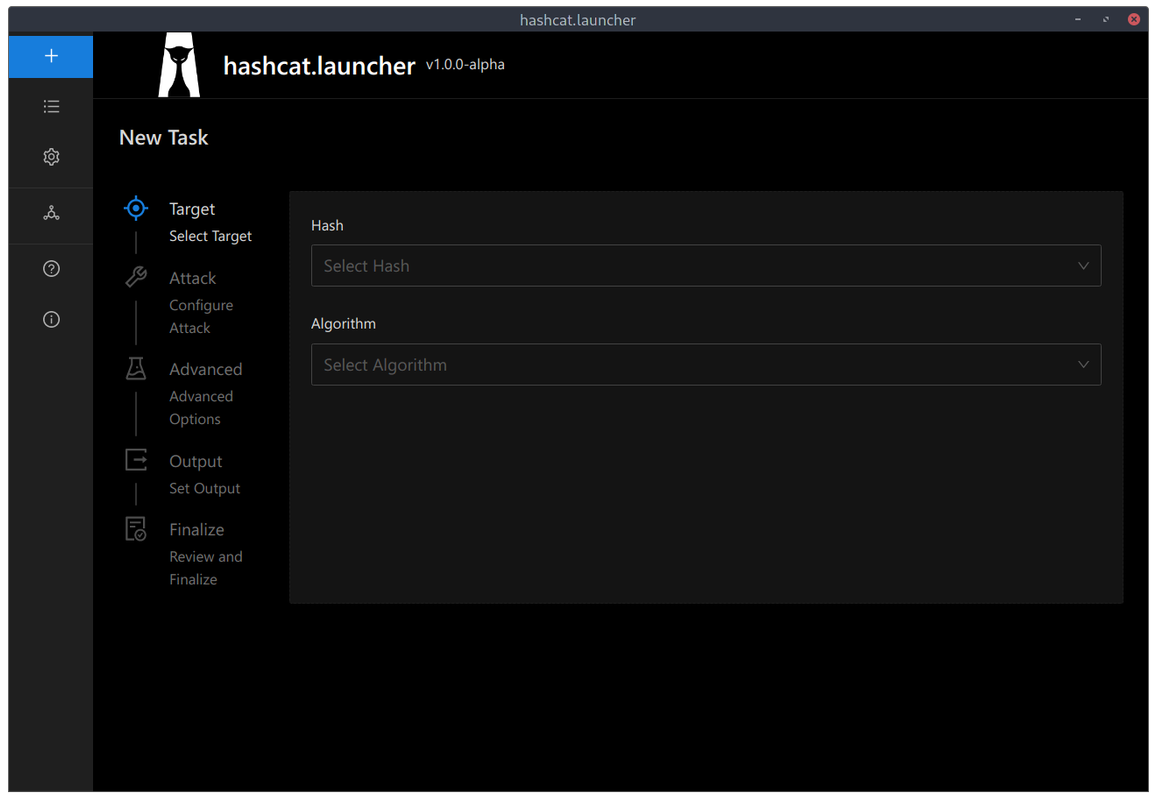Click the hashcat cat logo
This screenshot has width=1157, height=800.
point(179,65)
